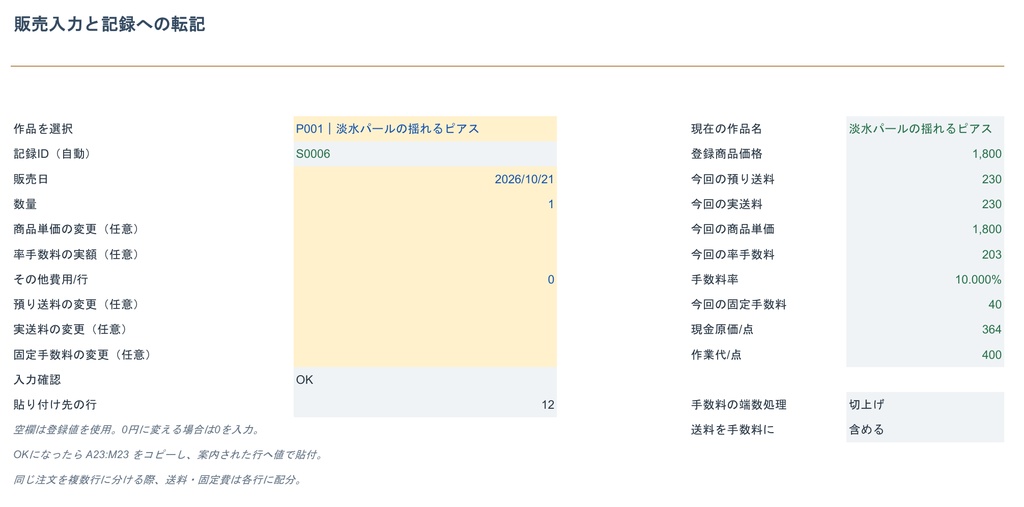Click the 今回の預り送料 label
Viewport: 1024px width, 507px height.
coord(733,179)
